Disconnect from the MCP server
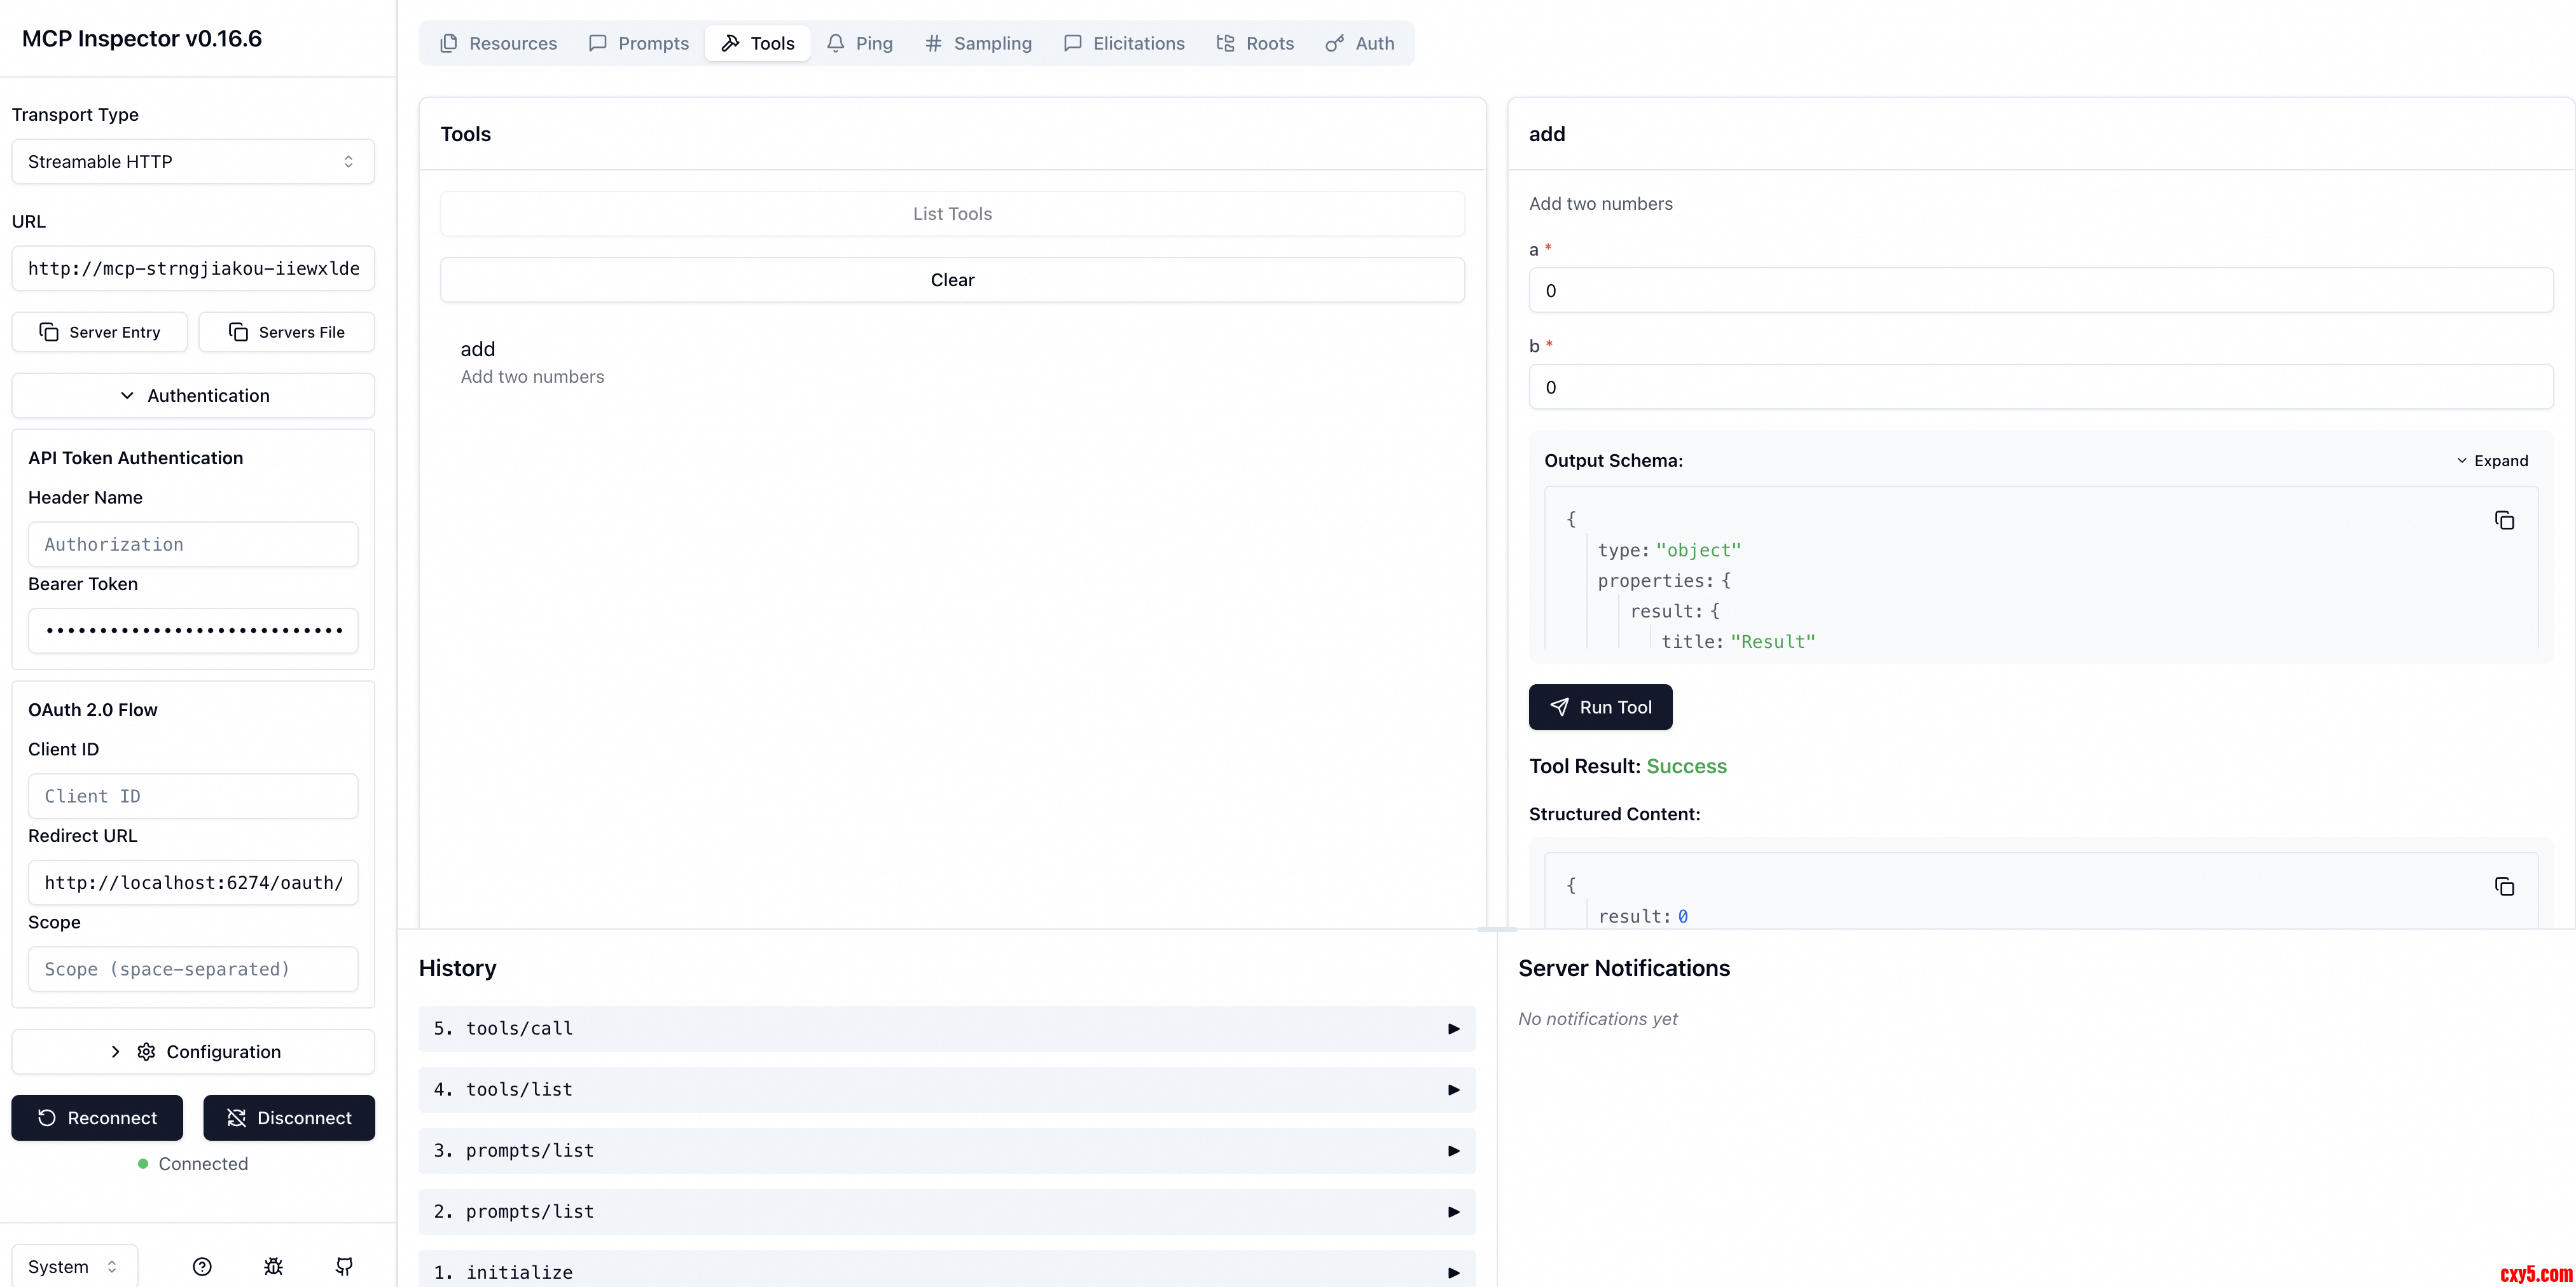This screenshot has width=2576, height=1287. [289, 1117]
